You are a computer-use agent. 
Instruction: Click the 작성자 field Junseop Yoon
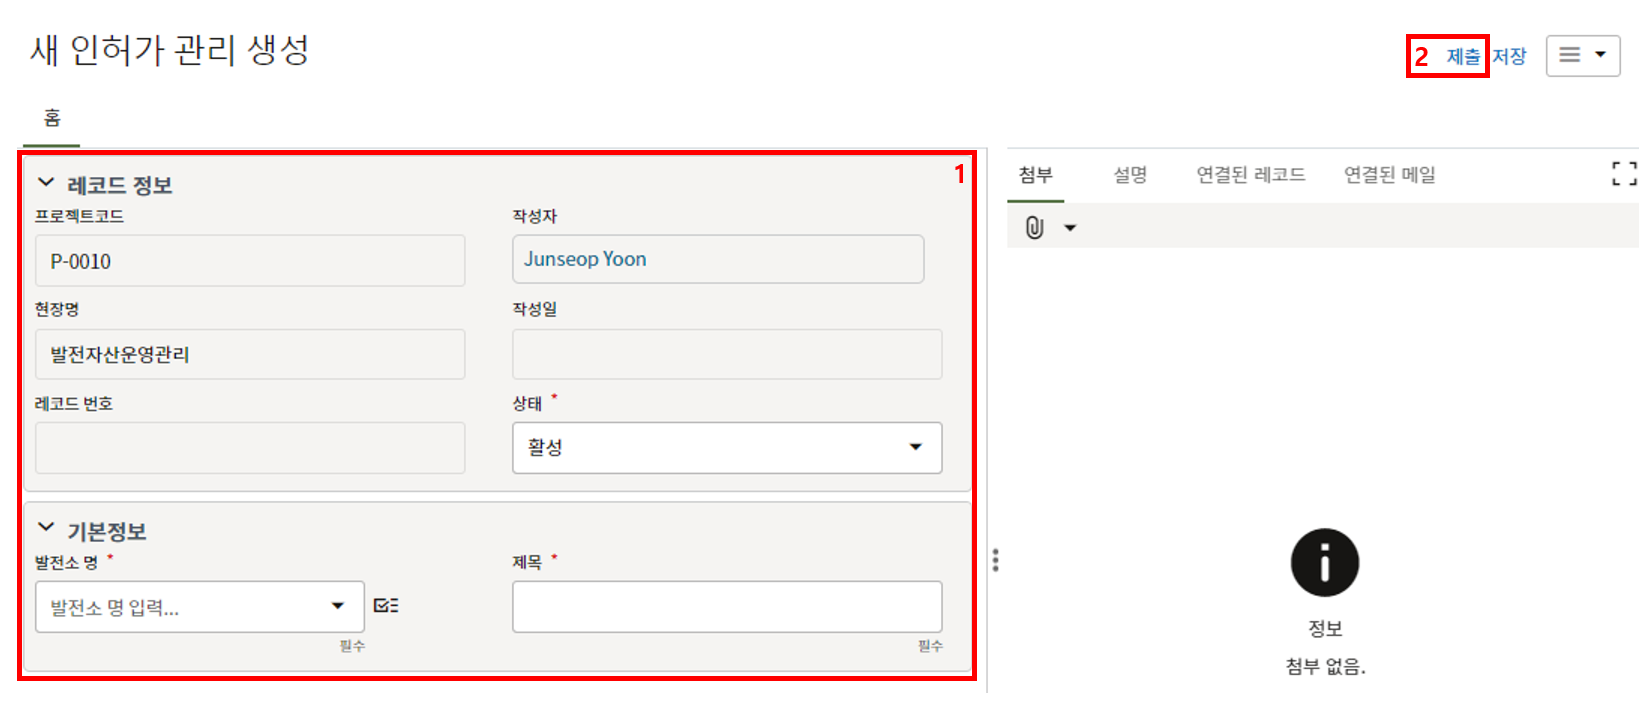tap(717, 259)
